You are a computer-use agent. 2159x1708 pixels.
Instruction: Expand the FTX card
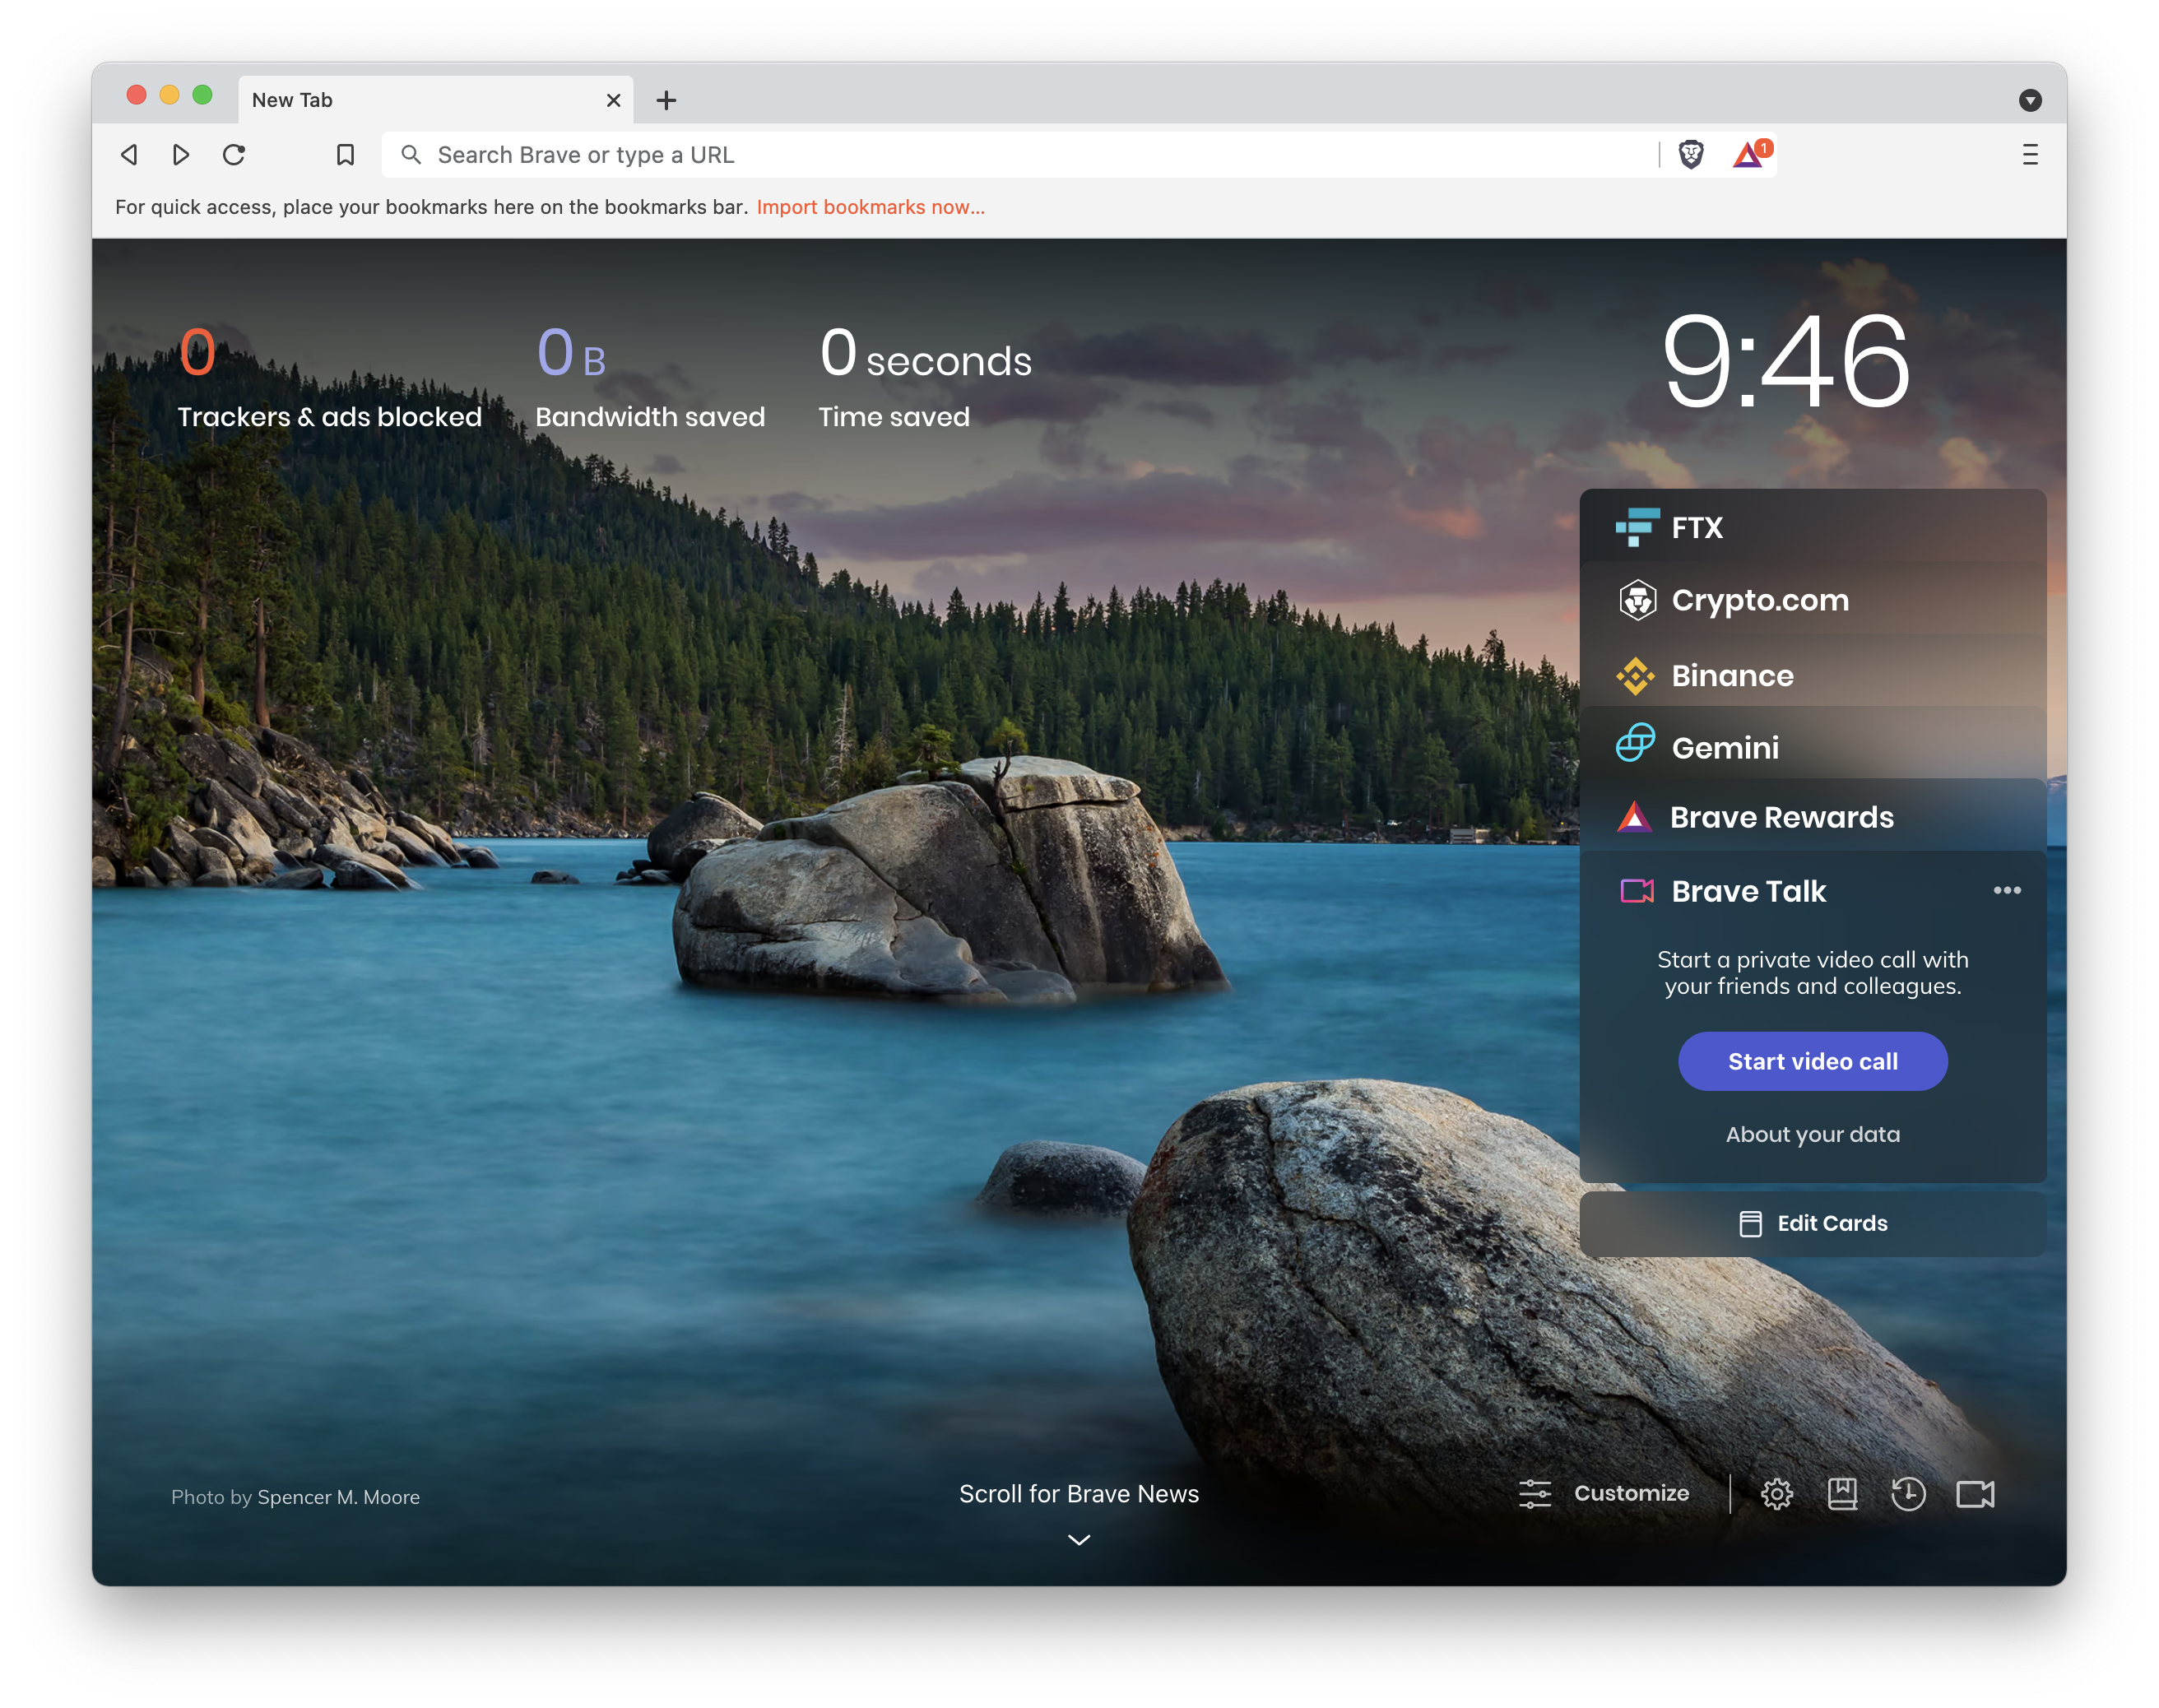pos(1812,527)
